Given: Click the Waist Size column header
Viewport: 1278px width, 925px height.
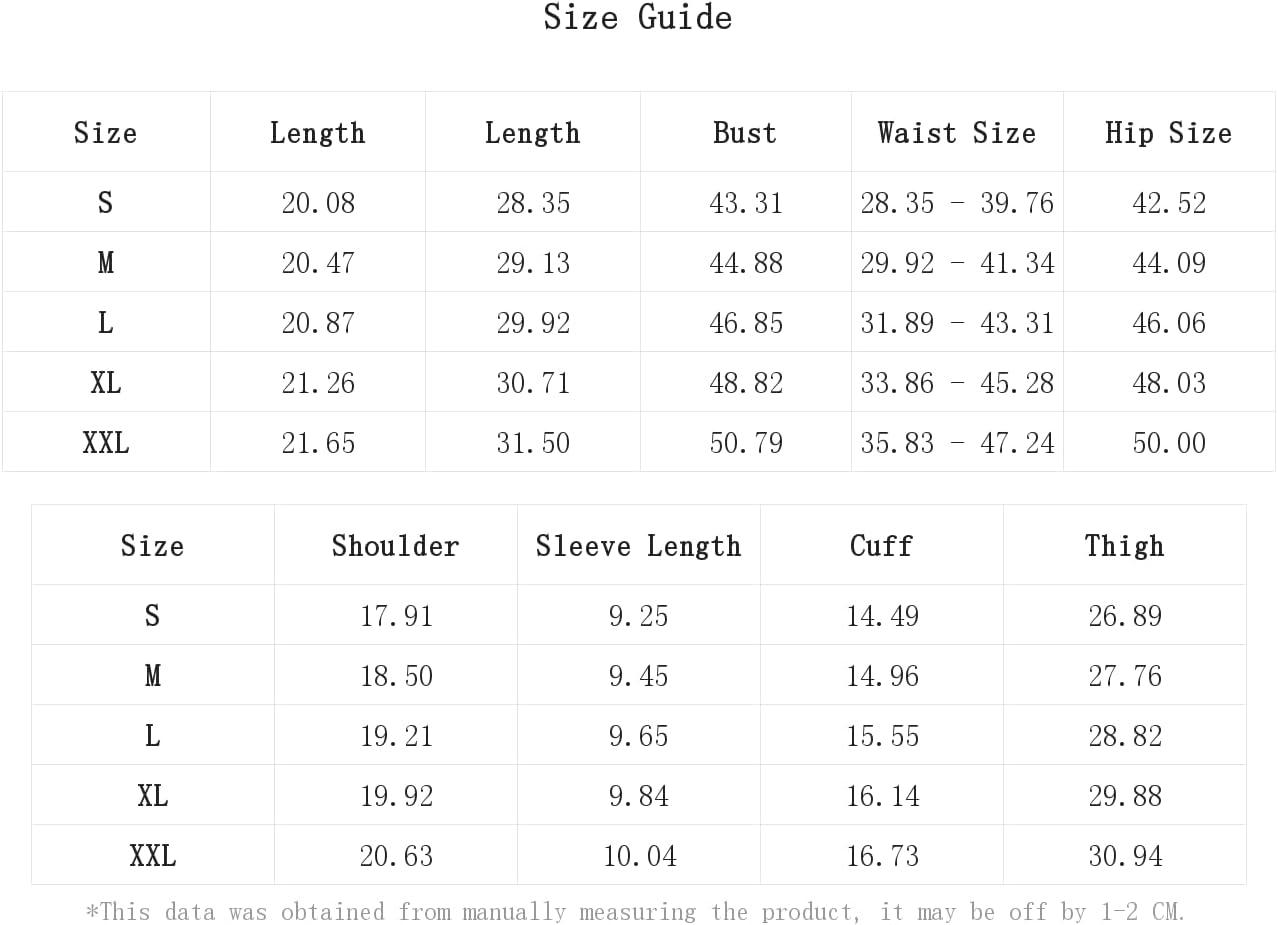Looking at the screenshot, I should 957,133.
